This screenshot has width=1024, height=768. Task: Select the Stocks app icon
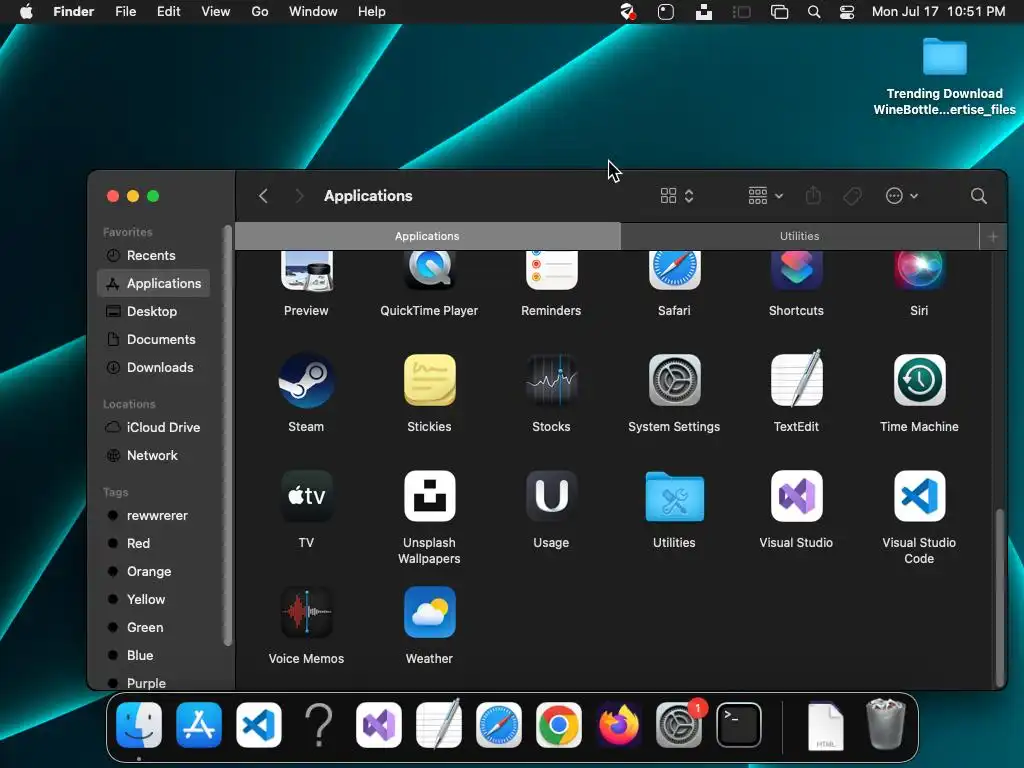(x=551, y=380)
